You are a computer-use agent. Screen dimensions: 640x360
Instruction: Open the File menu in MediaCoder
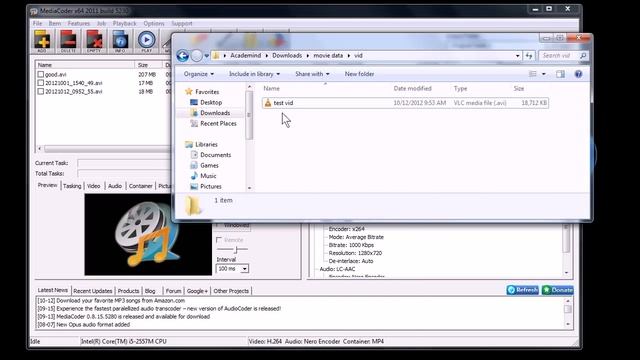coord(38,23)
